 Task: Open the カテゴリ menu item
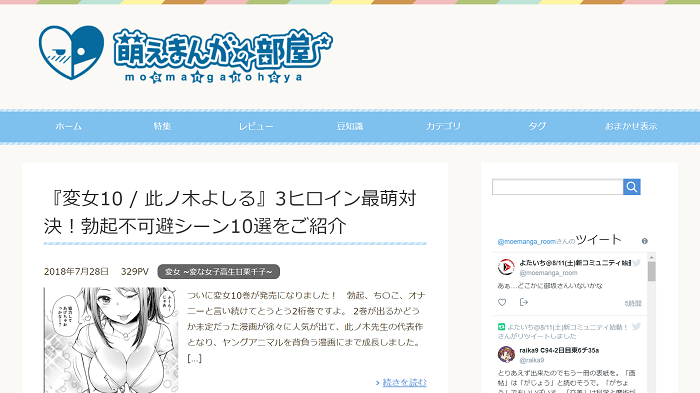443,126
